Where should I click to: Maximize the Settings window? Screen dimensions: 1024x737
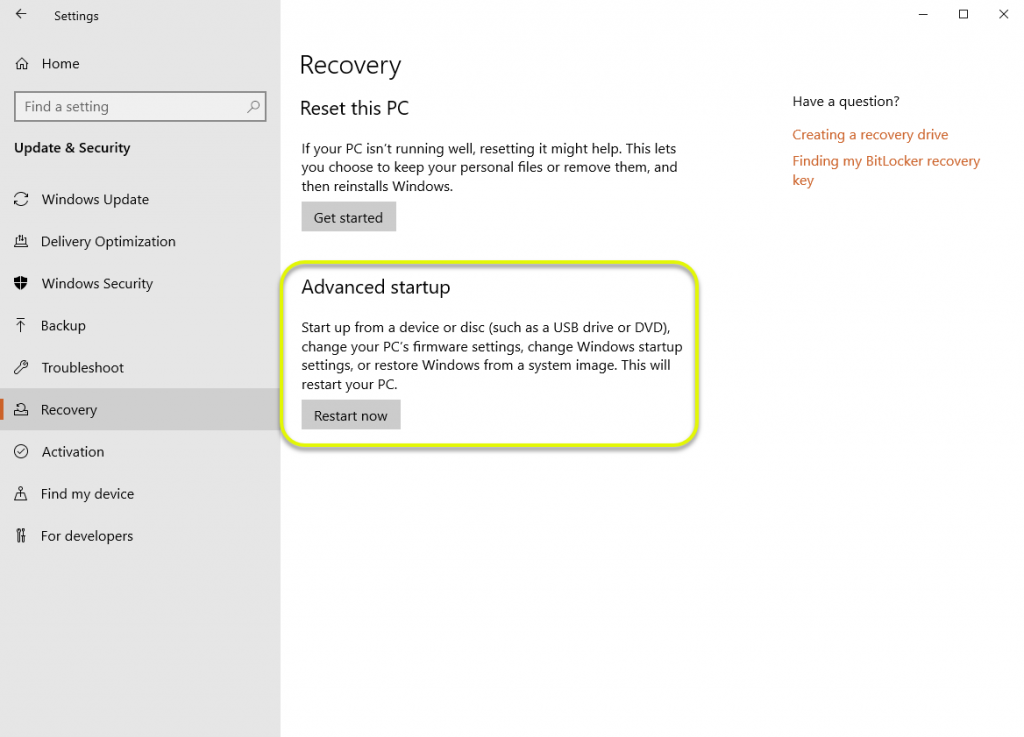(963, 14)
